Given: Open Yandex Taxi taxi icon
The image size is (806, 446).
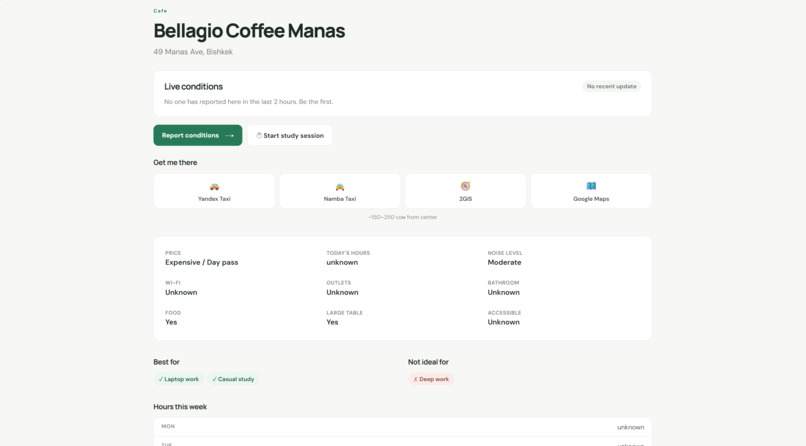Looking at the screenshot, I should point(214,187).
